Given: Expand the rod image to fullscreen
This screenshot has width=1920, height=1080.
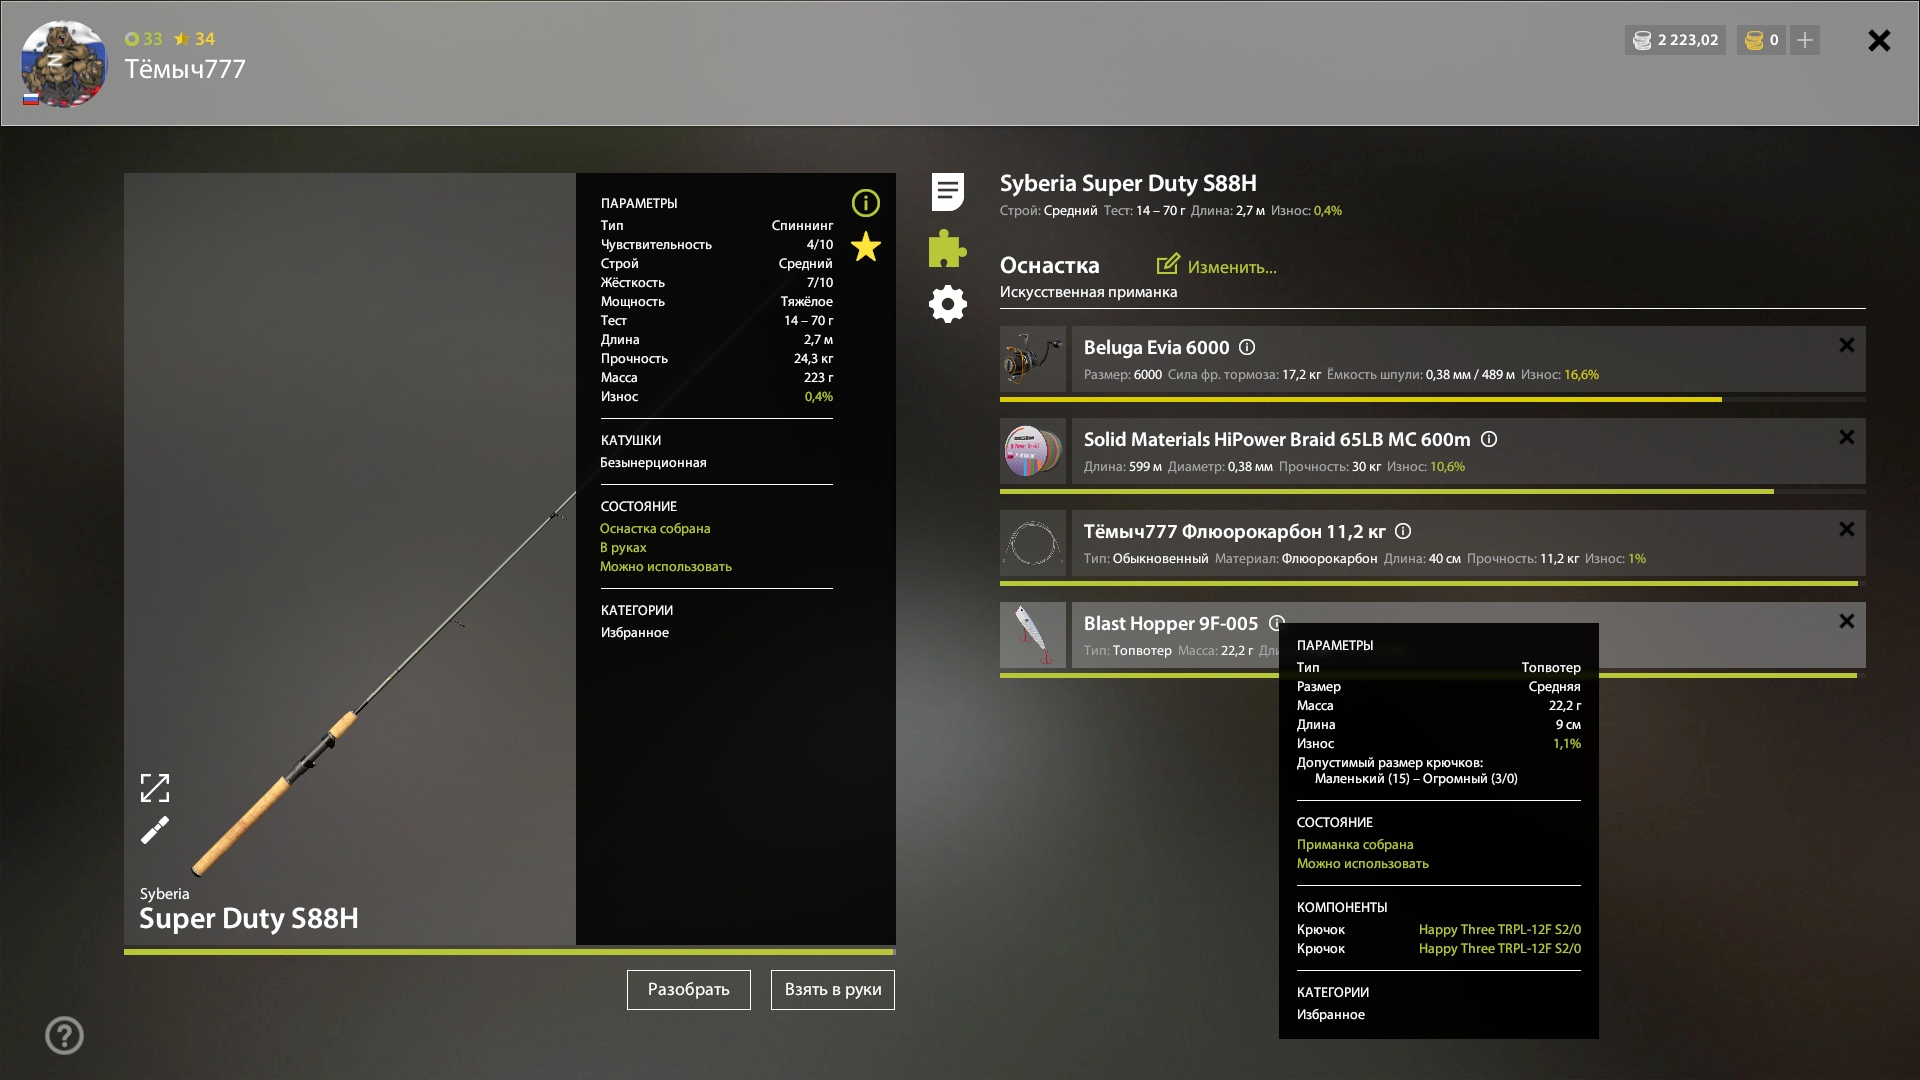Looking at the screenshot, I should (155, 788).
